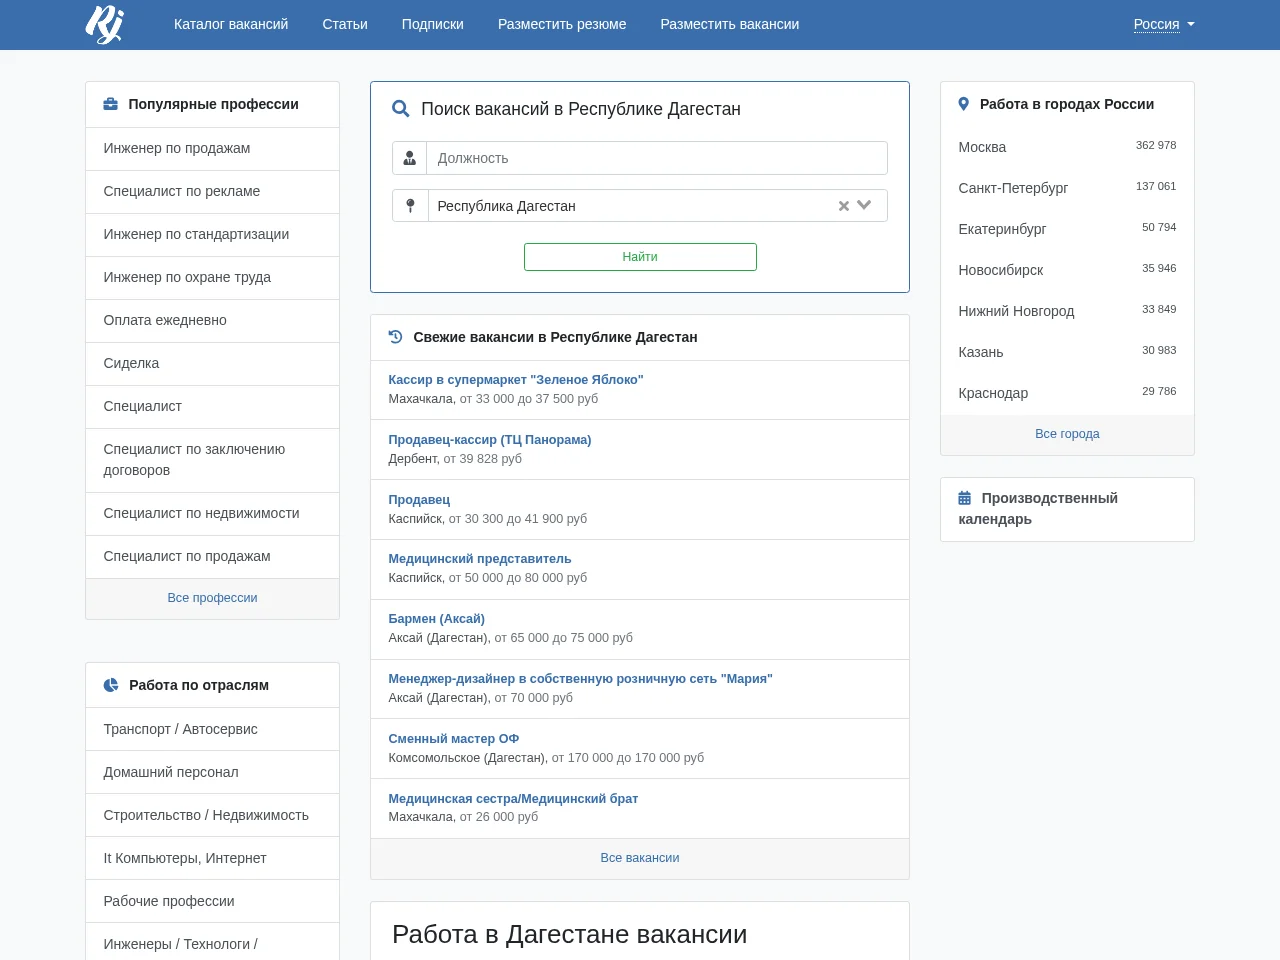This screenshot has height=960, width=1280.
Task: Open vacancy Медицинская сестра/Медицинский брат
Action: 513,799
